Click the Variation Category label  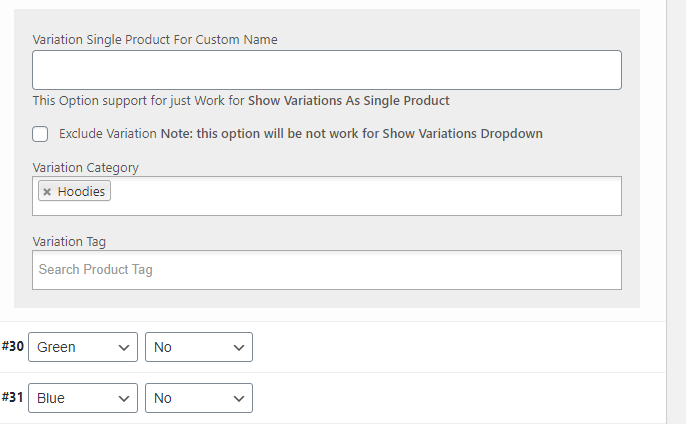click(85, 168)
